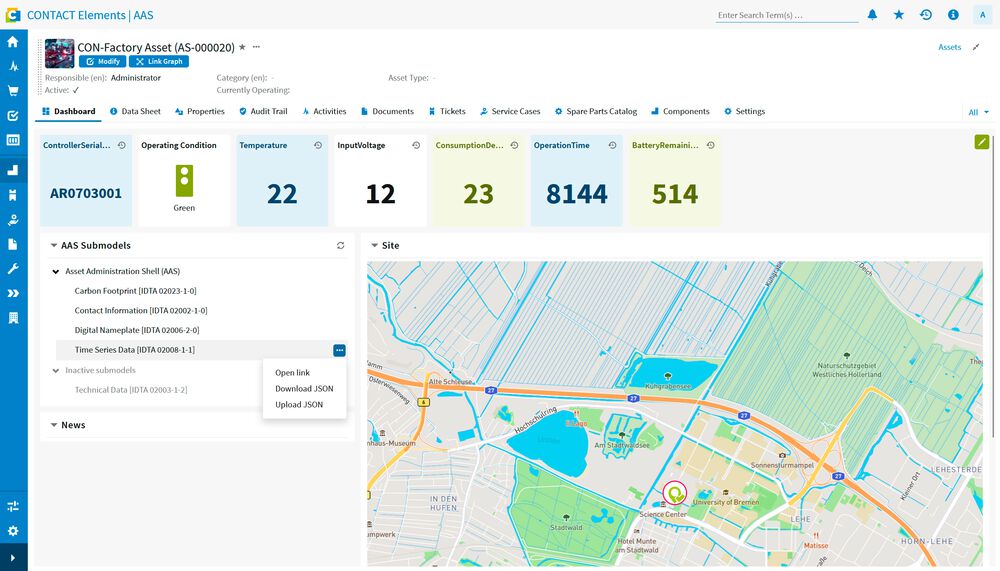The image size is (1000, 571).
Task: Focus the Enter Search Term field
Action: (787, 15)
